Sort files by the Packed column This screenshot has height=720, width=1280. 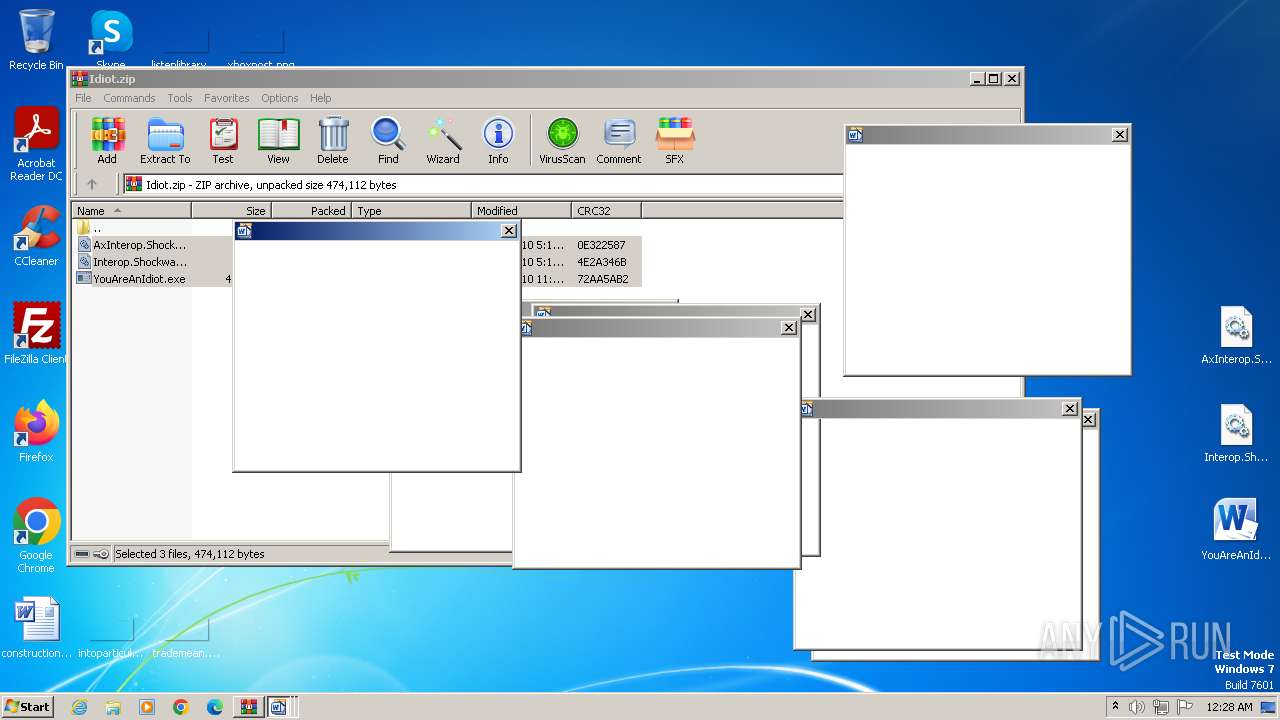pos(311,211)
